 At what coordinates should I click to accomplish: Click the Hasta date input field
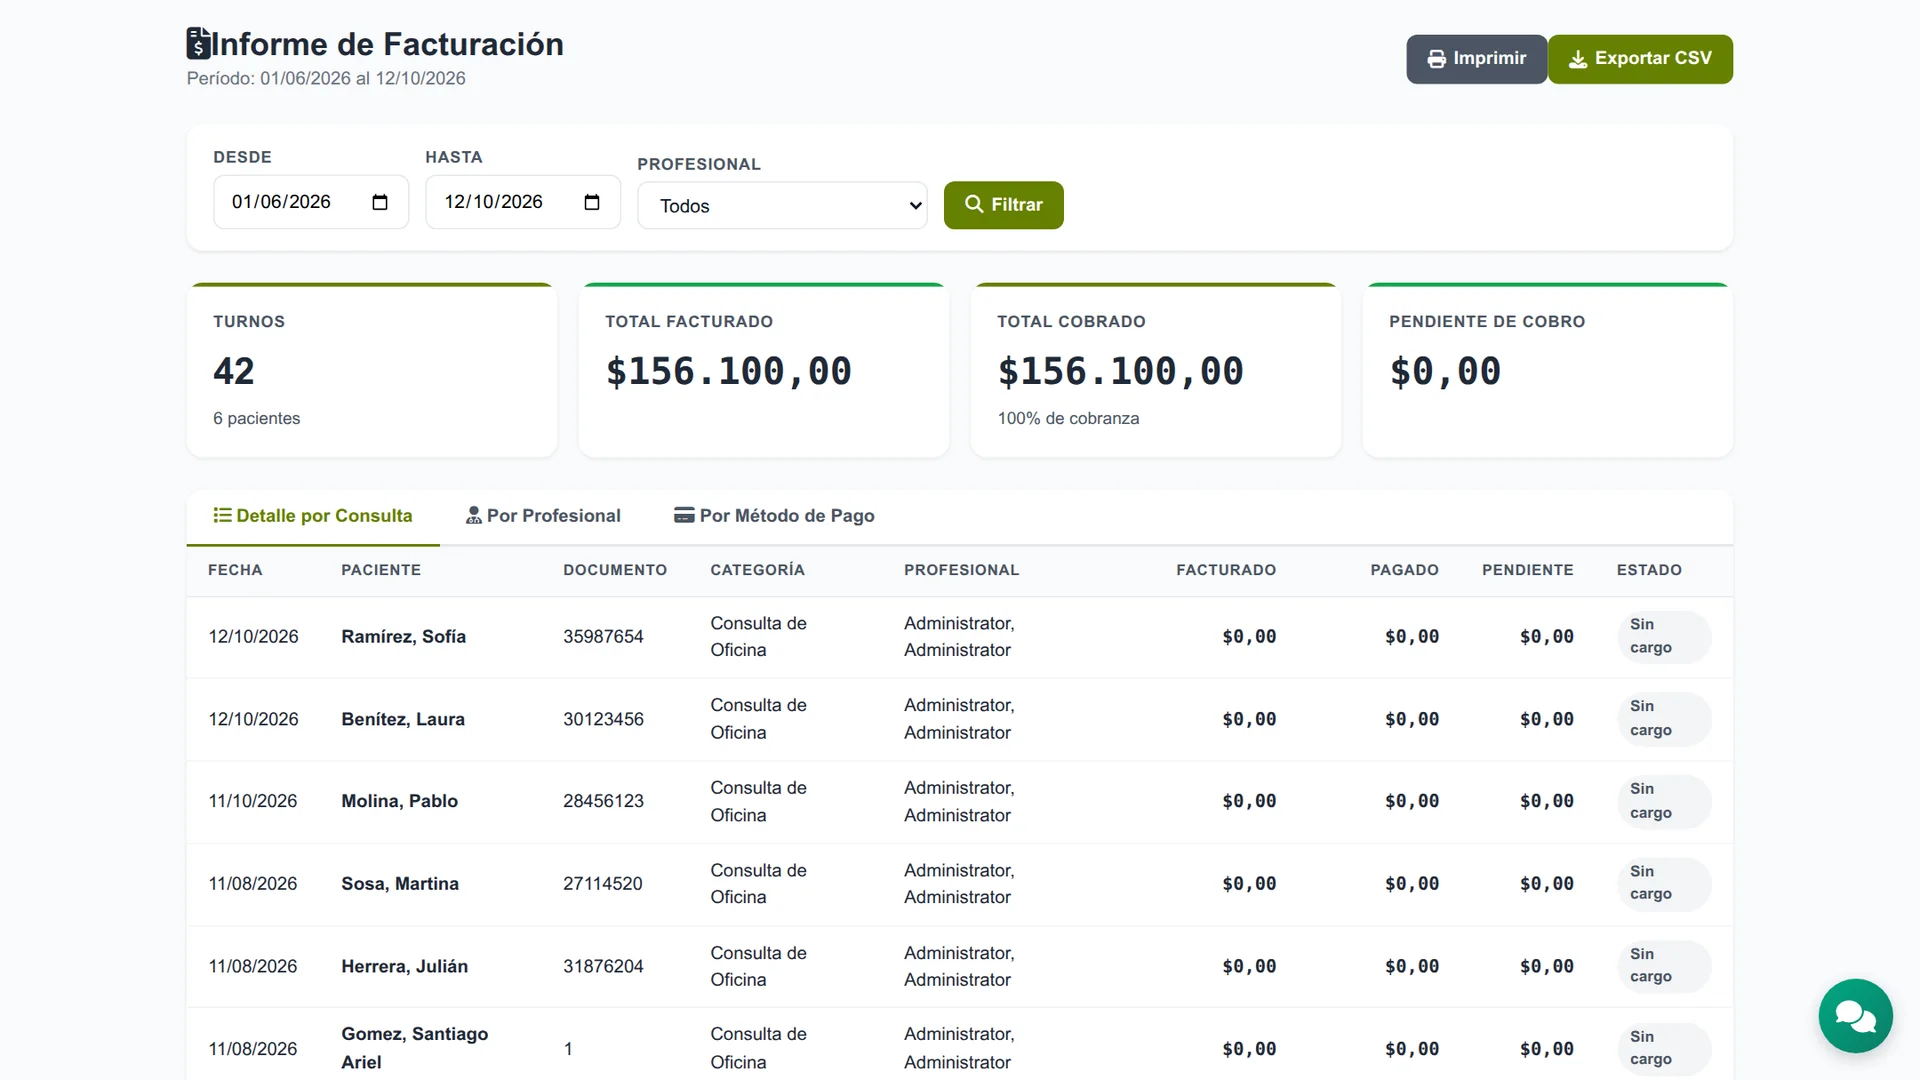[523, 202]
